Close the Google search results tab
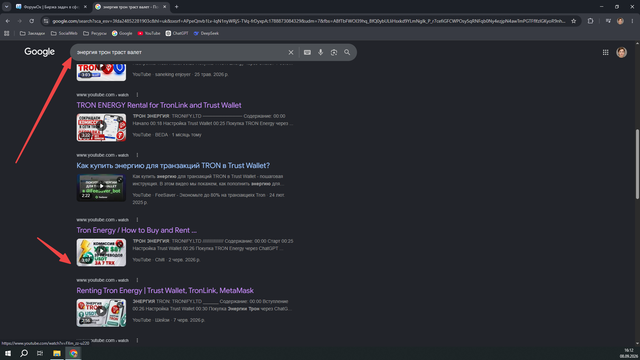 (x=164, y=7)
